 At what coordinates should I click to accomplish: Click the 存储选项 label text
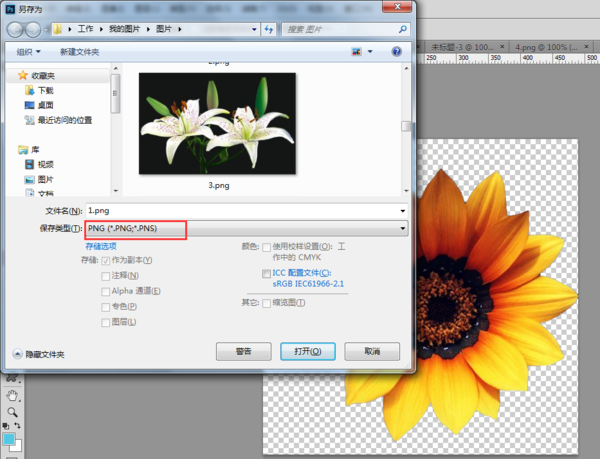101,246
